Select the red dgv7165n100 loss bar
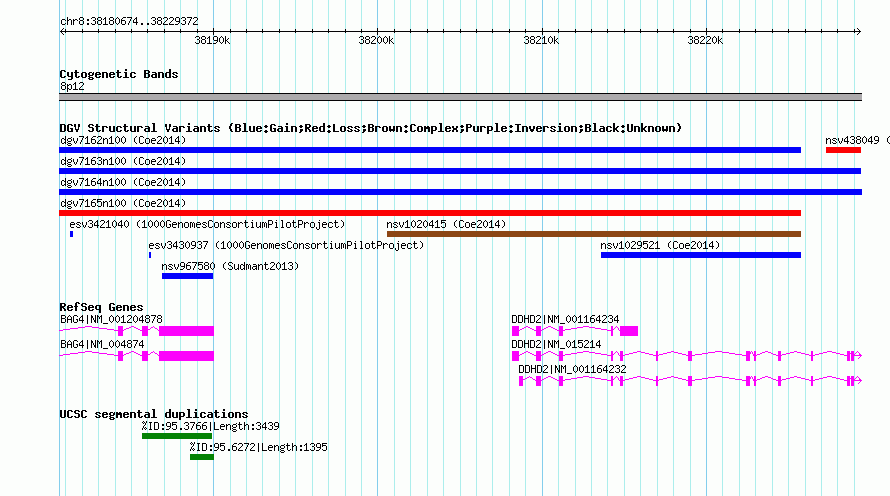 (430, 213)
